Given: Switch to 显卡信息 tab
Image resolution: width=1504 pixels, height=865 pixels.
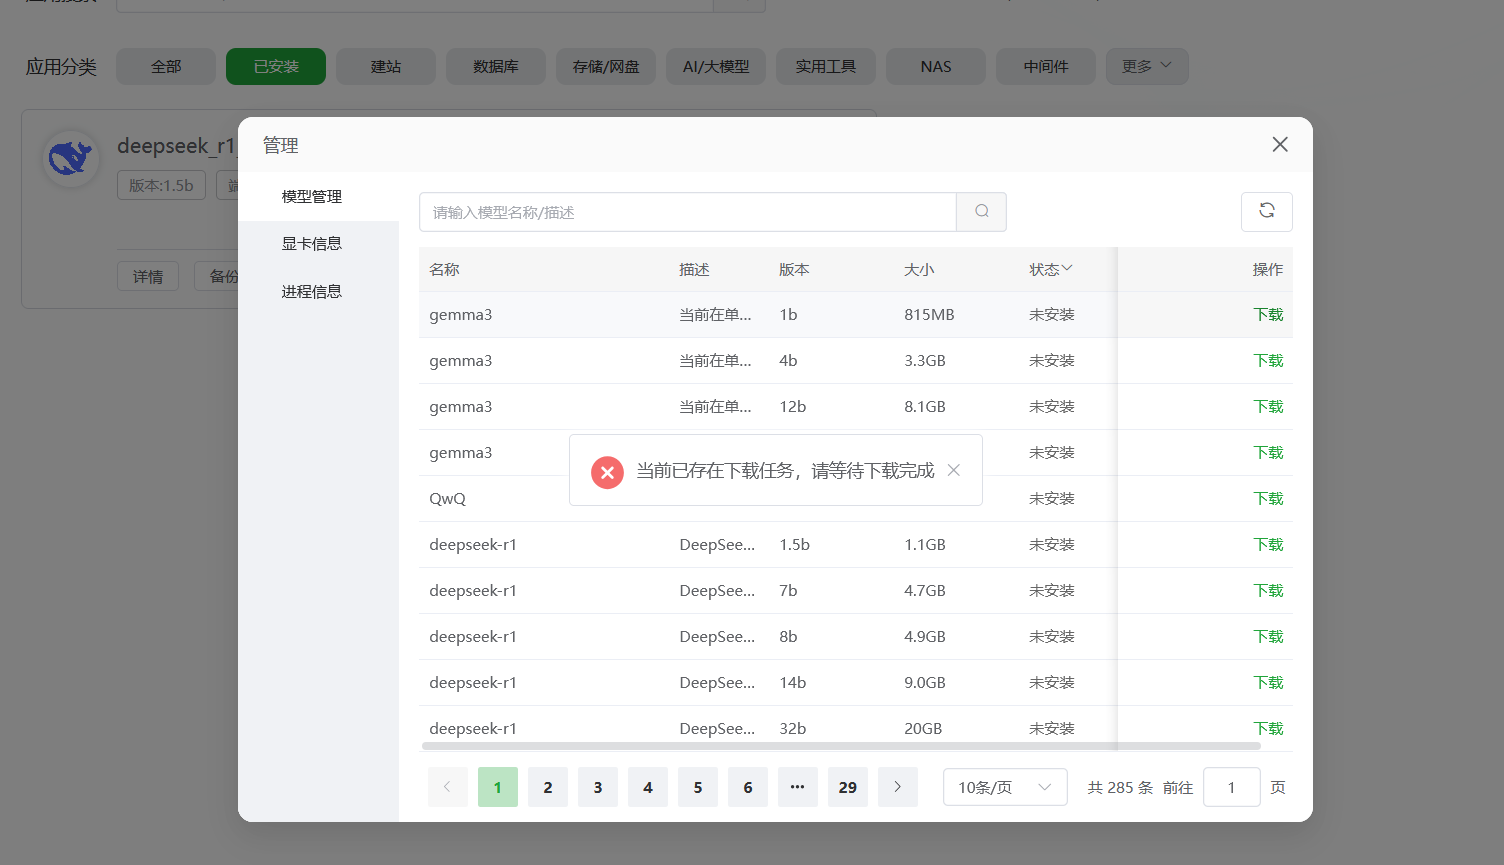Looking at the screenshot, I should (x=312, y=244).
